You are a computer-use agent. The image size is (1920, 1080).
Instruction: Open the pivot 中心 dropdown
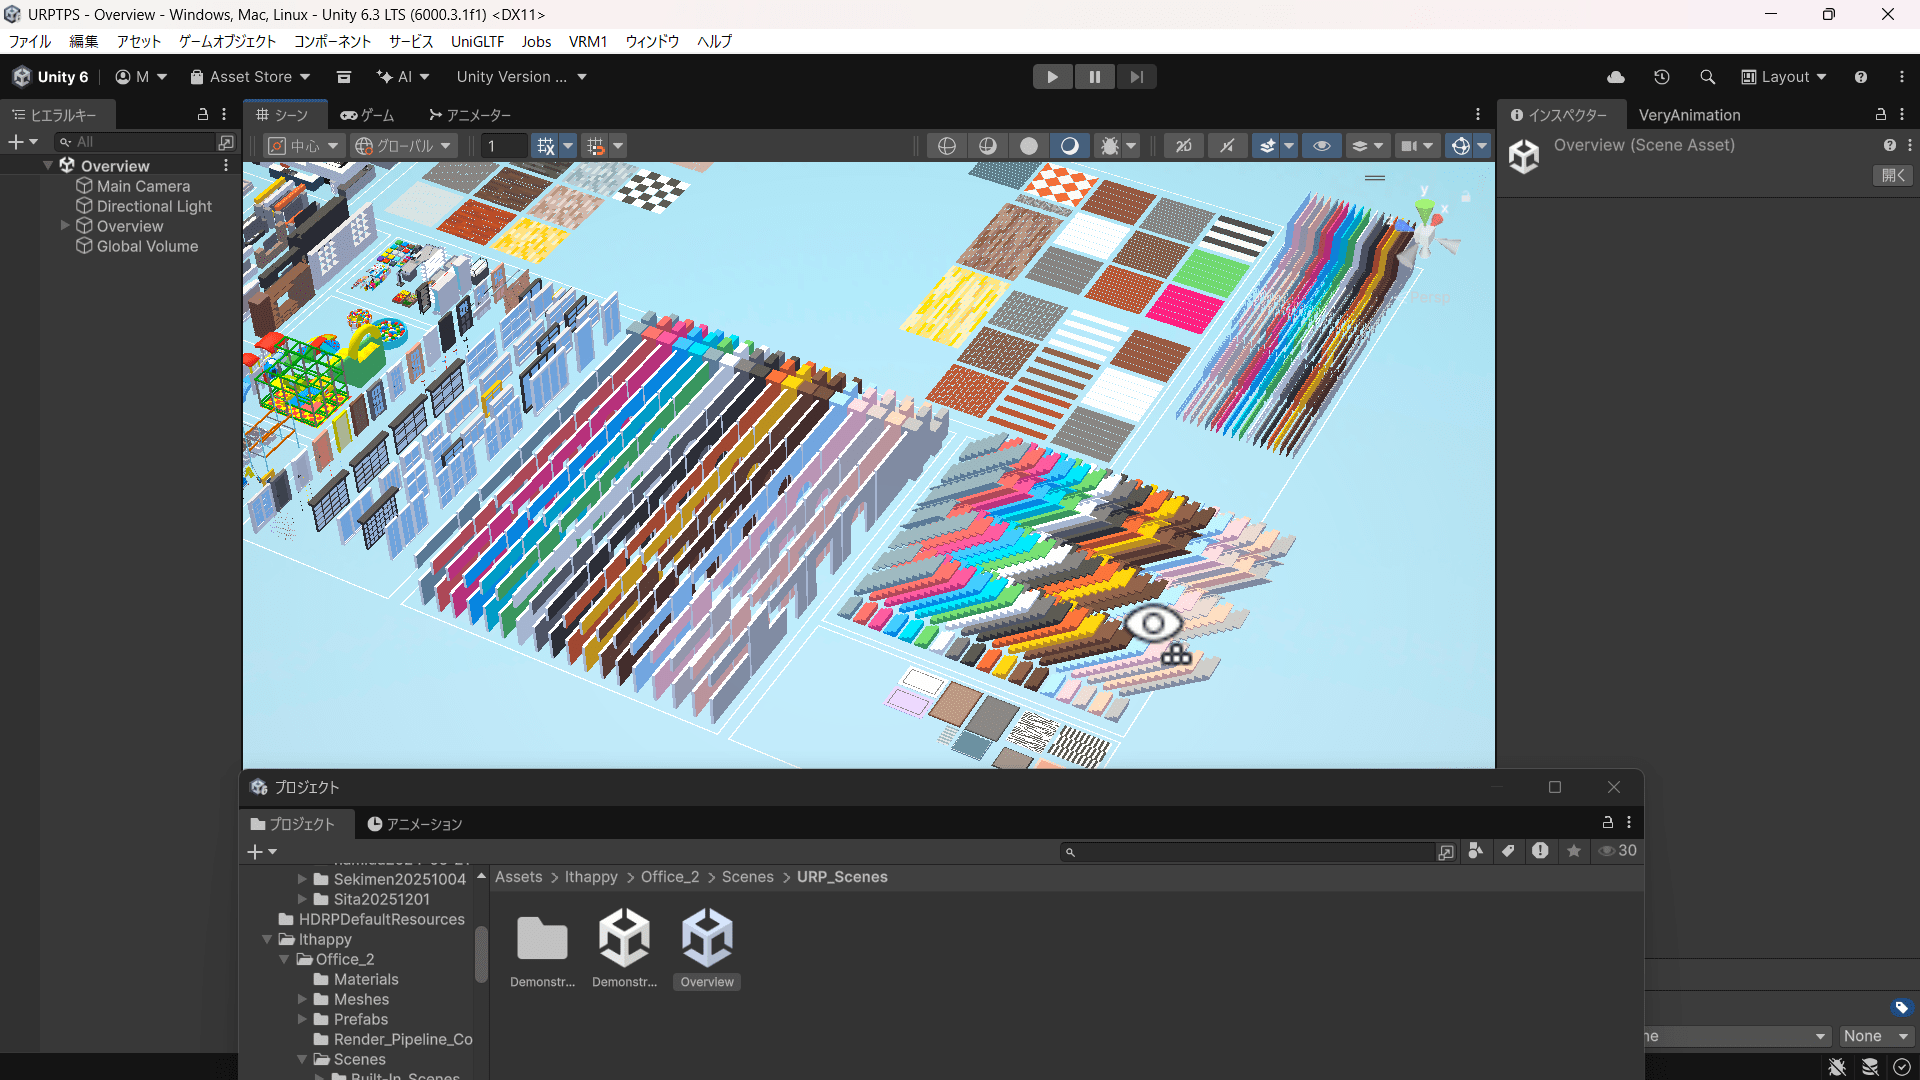click(305, 146)
